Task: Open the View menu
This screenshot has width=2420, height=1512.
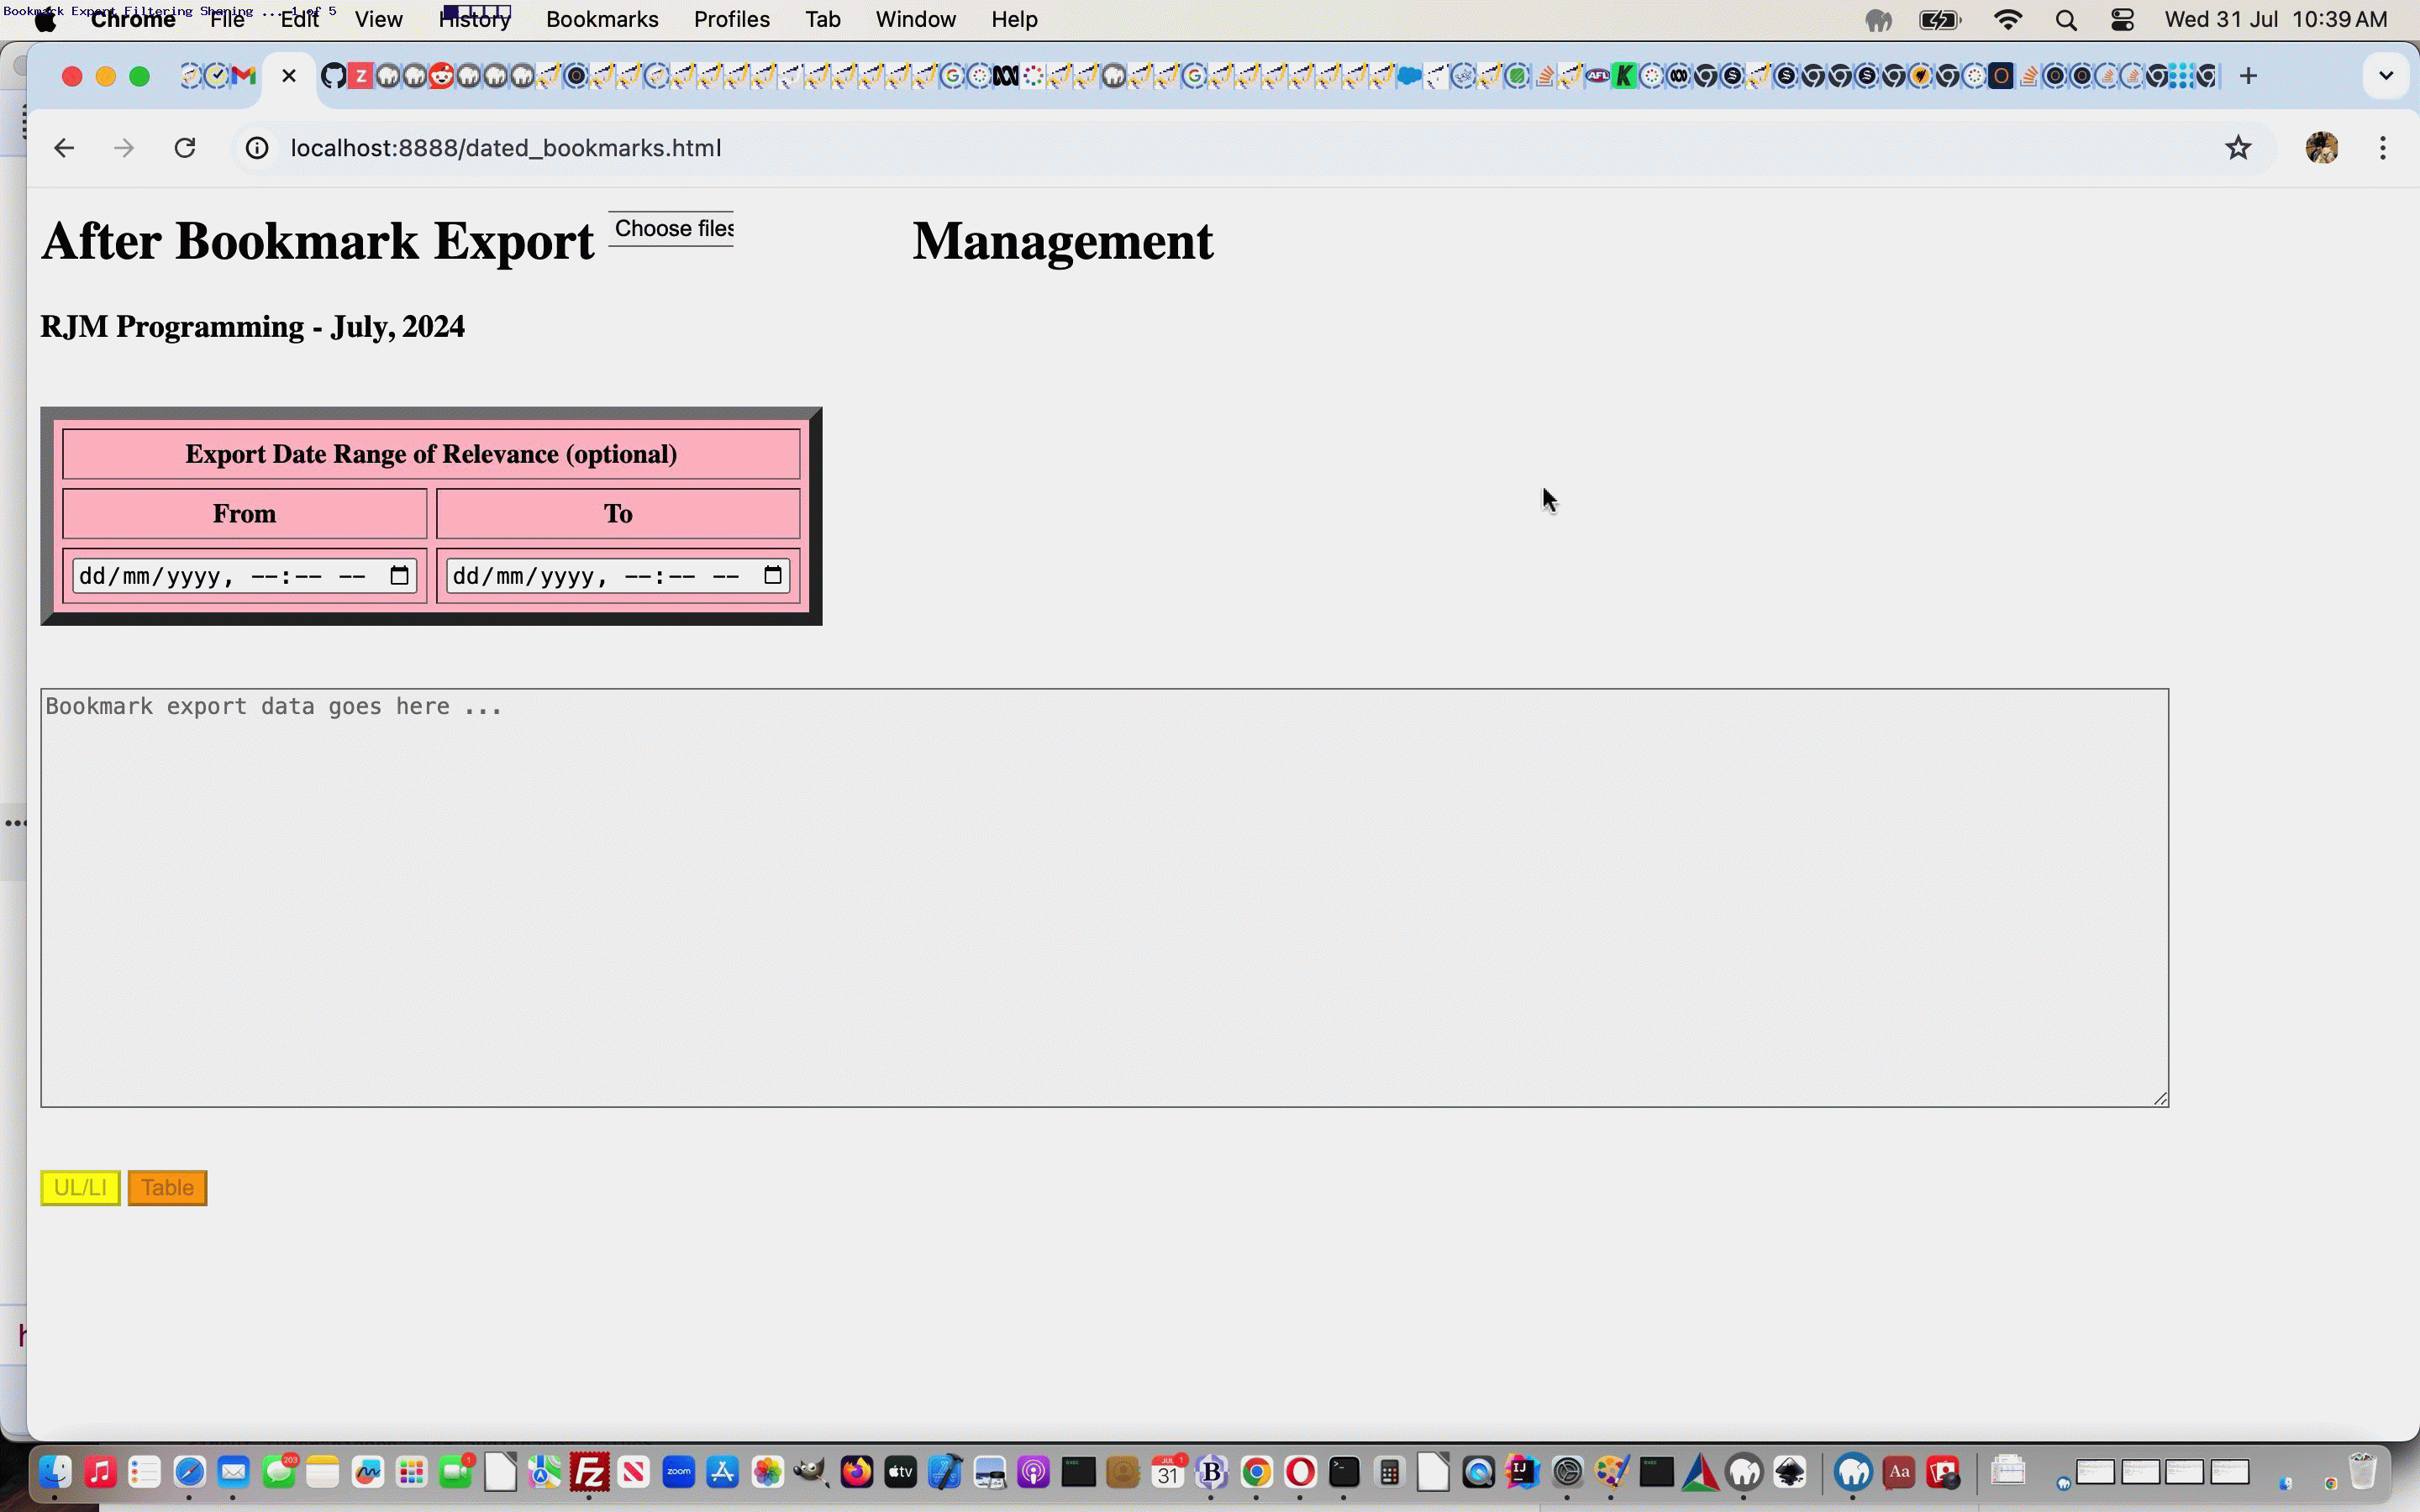Action: pos(379,20)
